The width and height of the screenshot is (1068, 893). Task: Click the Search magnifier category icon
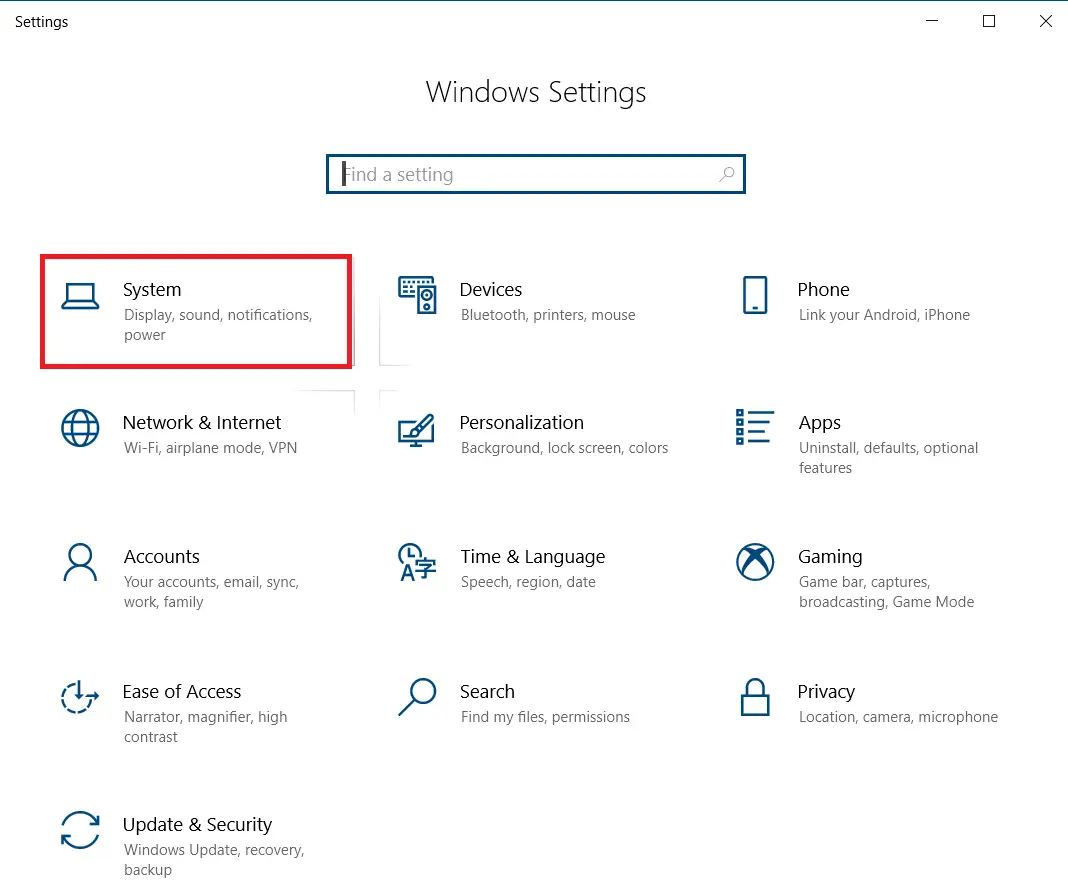click(417, 697)
